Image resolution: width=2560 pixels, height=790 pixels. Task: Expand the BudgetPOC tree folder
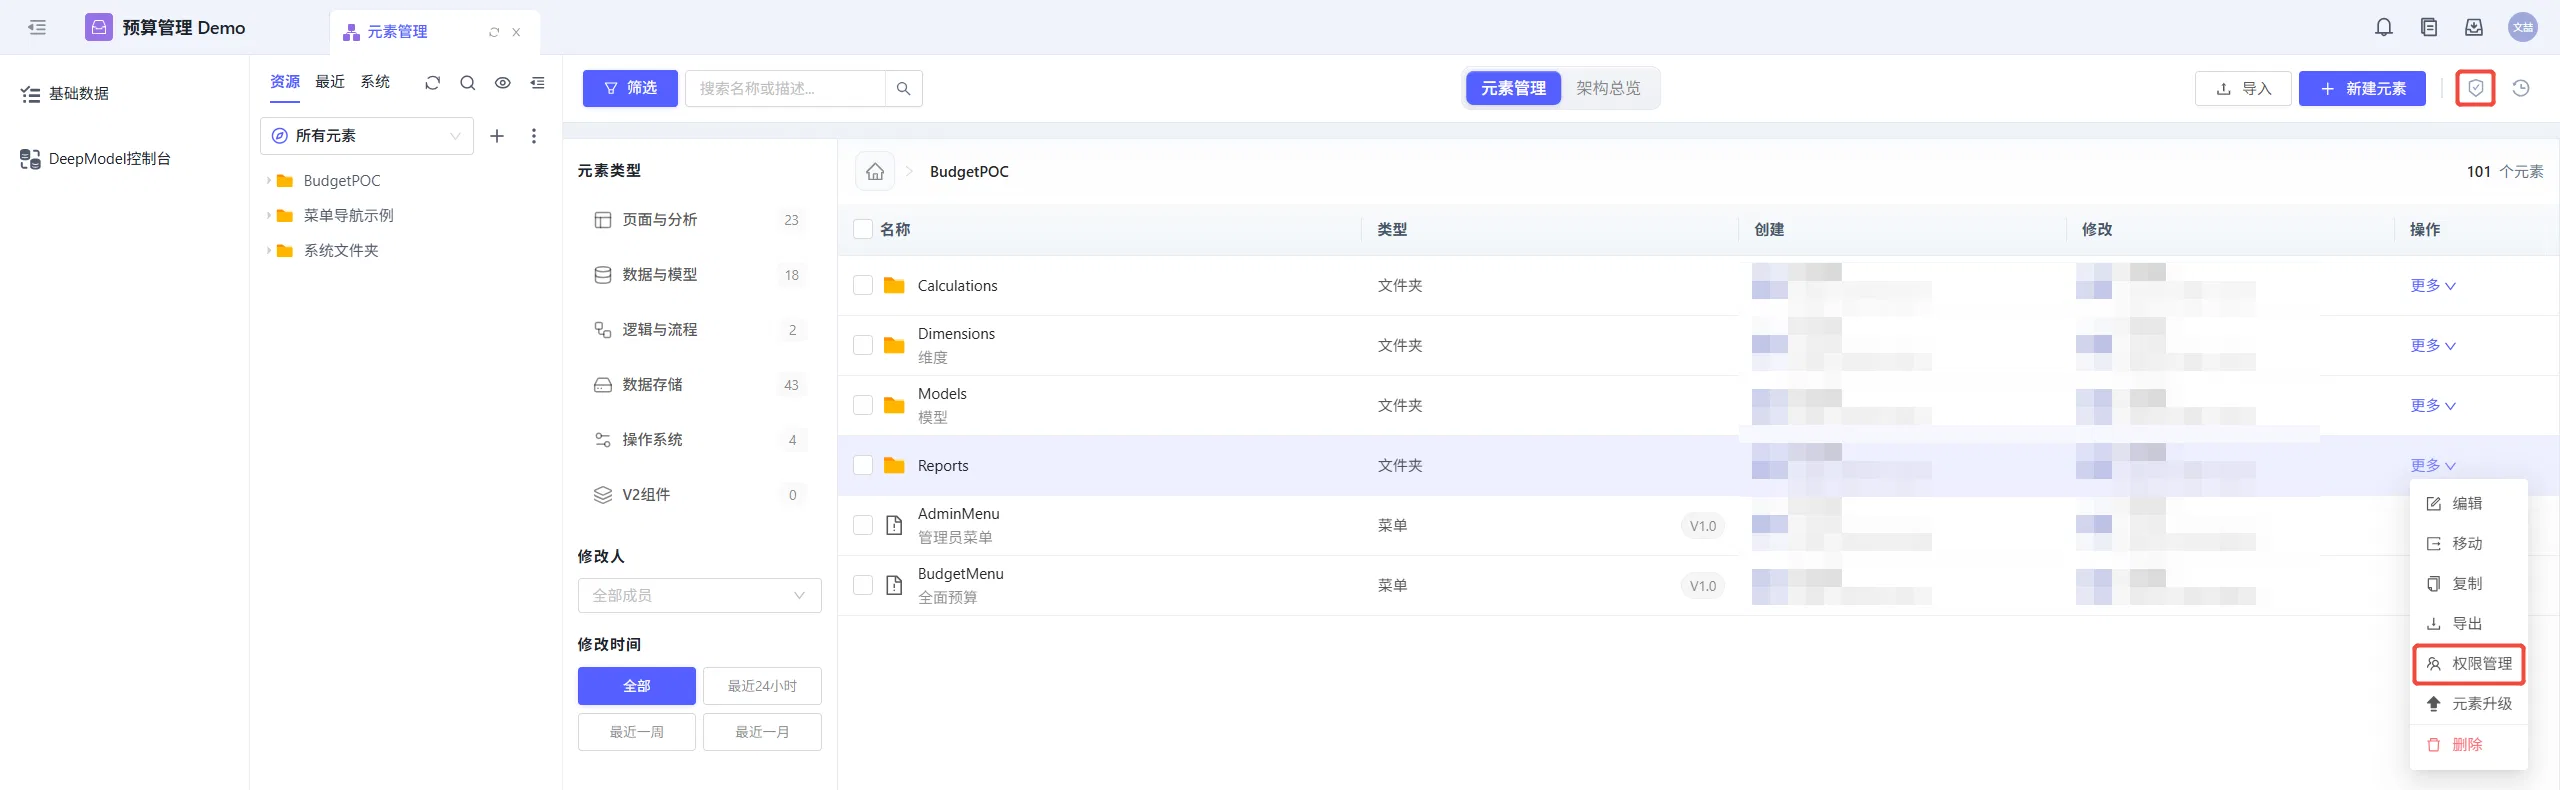click(x=268, y=181)
